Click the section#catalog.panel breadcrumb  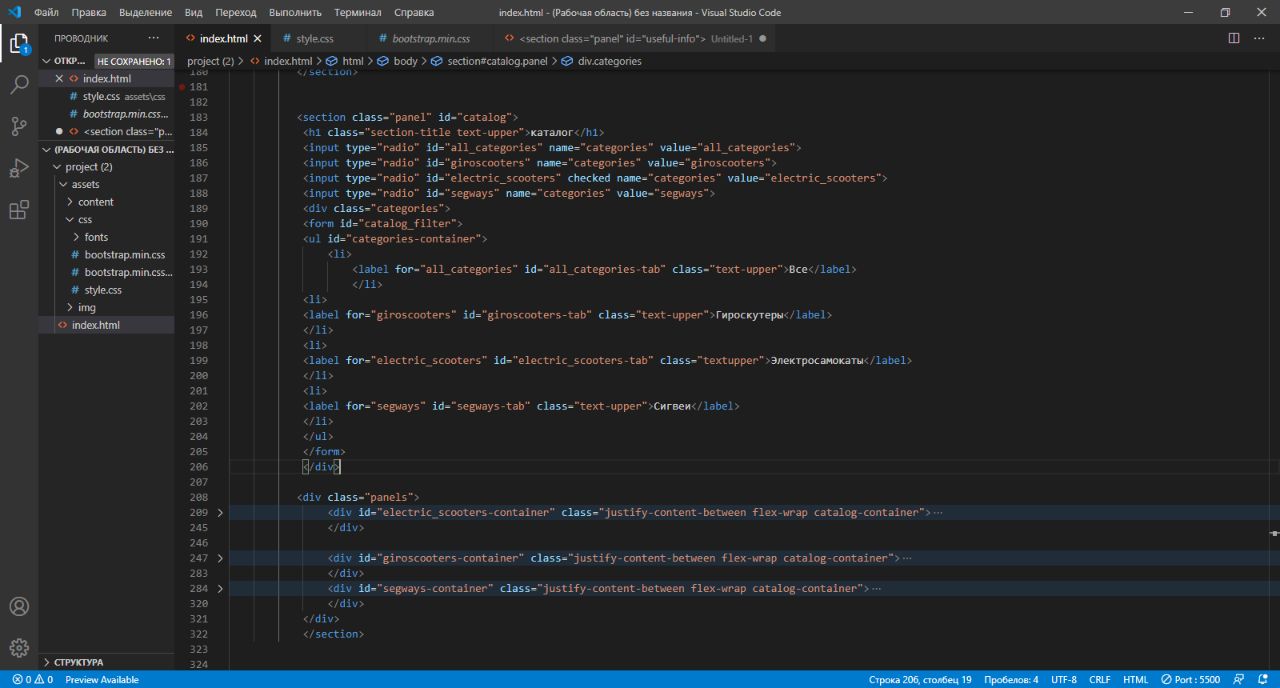pos(489,61)
